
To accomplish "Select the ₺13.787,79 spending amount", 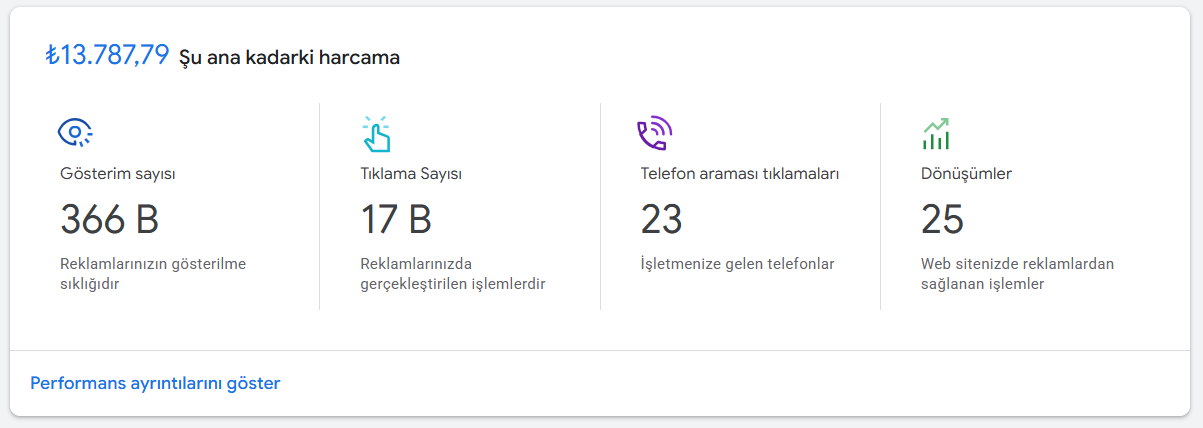I will coord(107,55).
